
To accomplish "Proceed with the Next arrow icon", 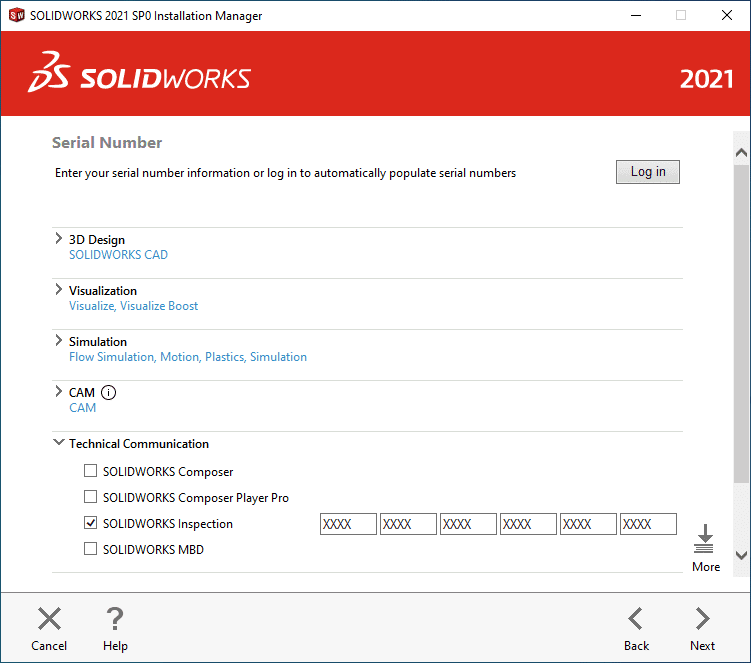I will point(702,618).
